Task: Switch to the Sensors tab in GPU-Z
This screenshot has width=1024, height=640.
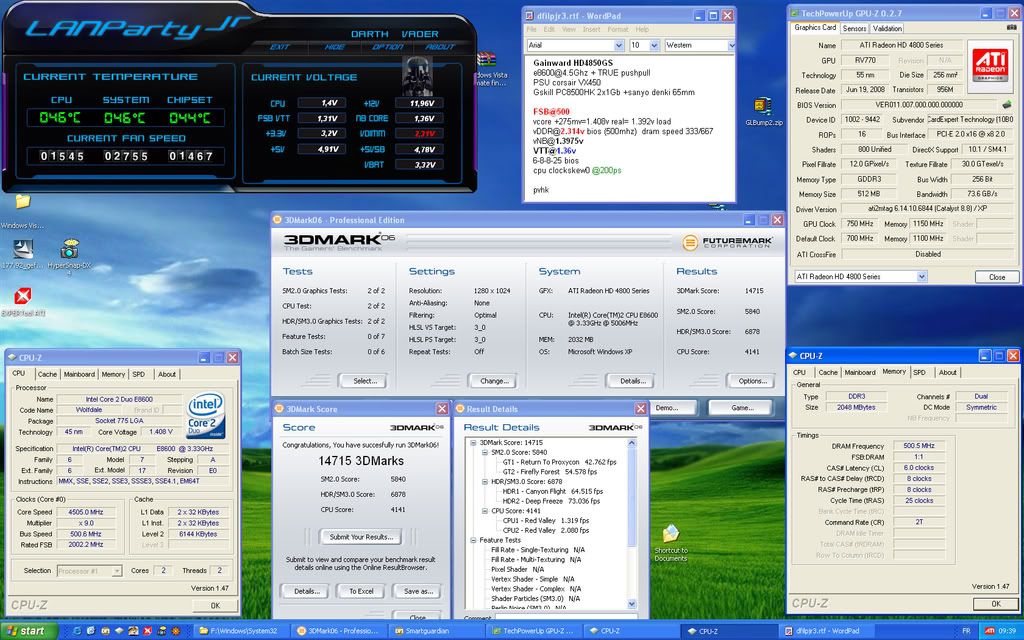Action: [854, 29]
